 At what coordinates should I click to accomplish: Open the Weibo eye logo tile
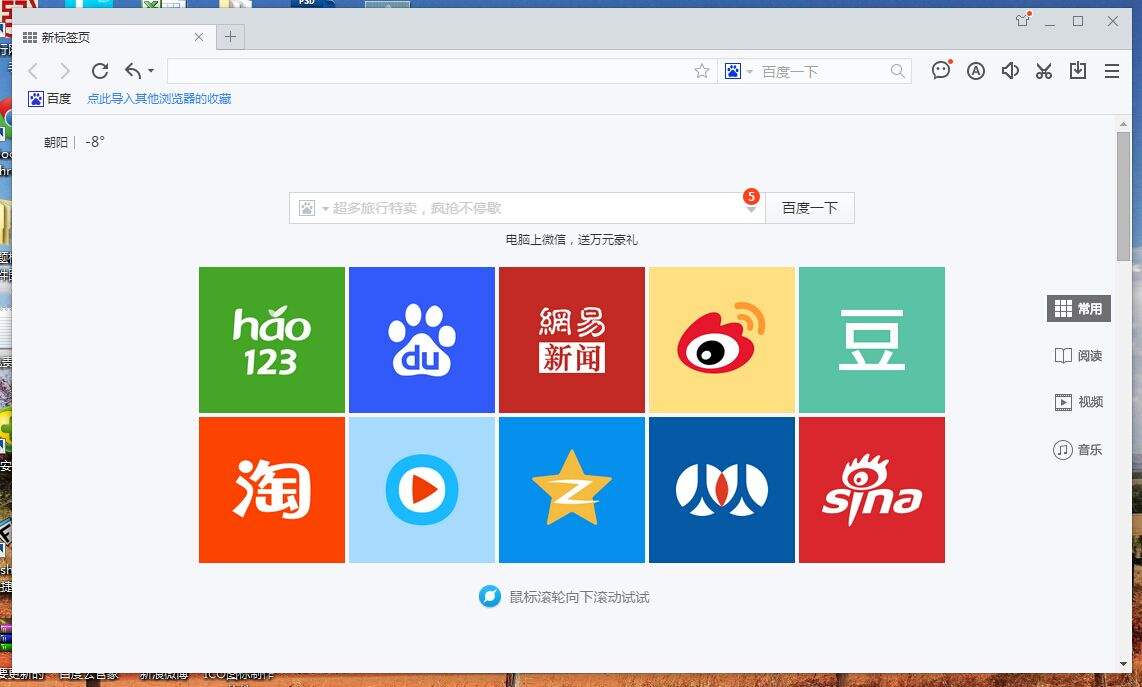722,339
